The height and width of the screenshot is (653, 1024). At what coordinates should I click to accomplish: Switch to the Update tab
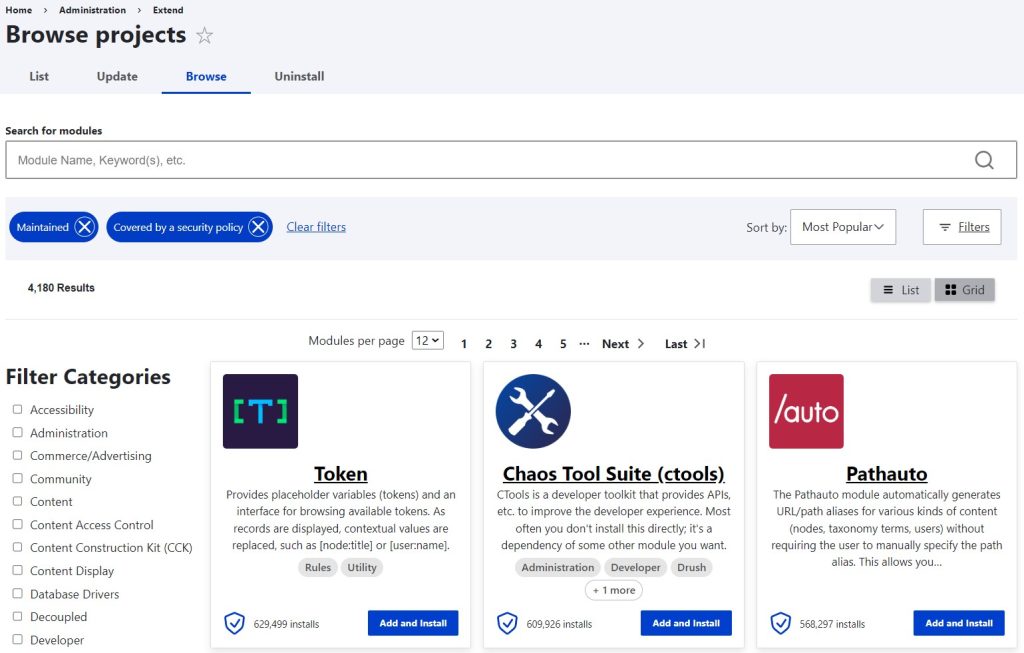117,76
